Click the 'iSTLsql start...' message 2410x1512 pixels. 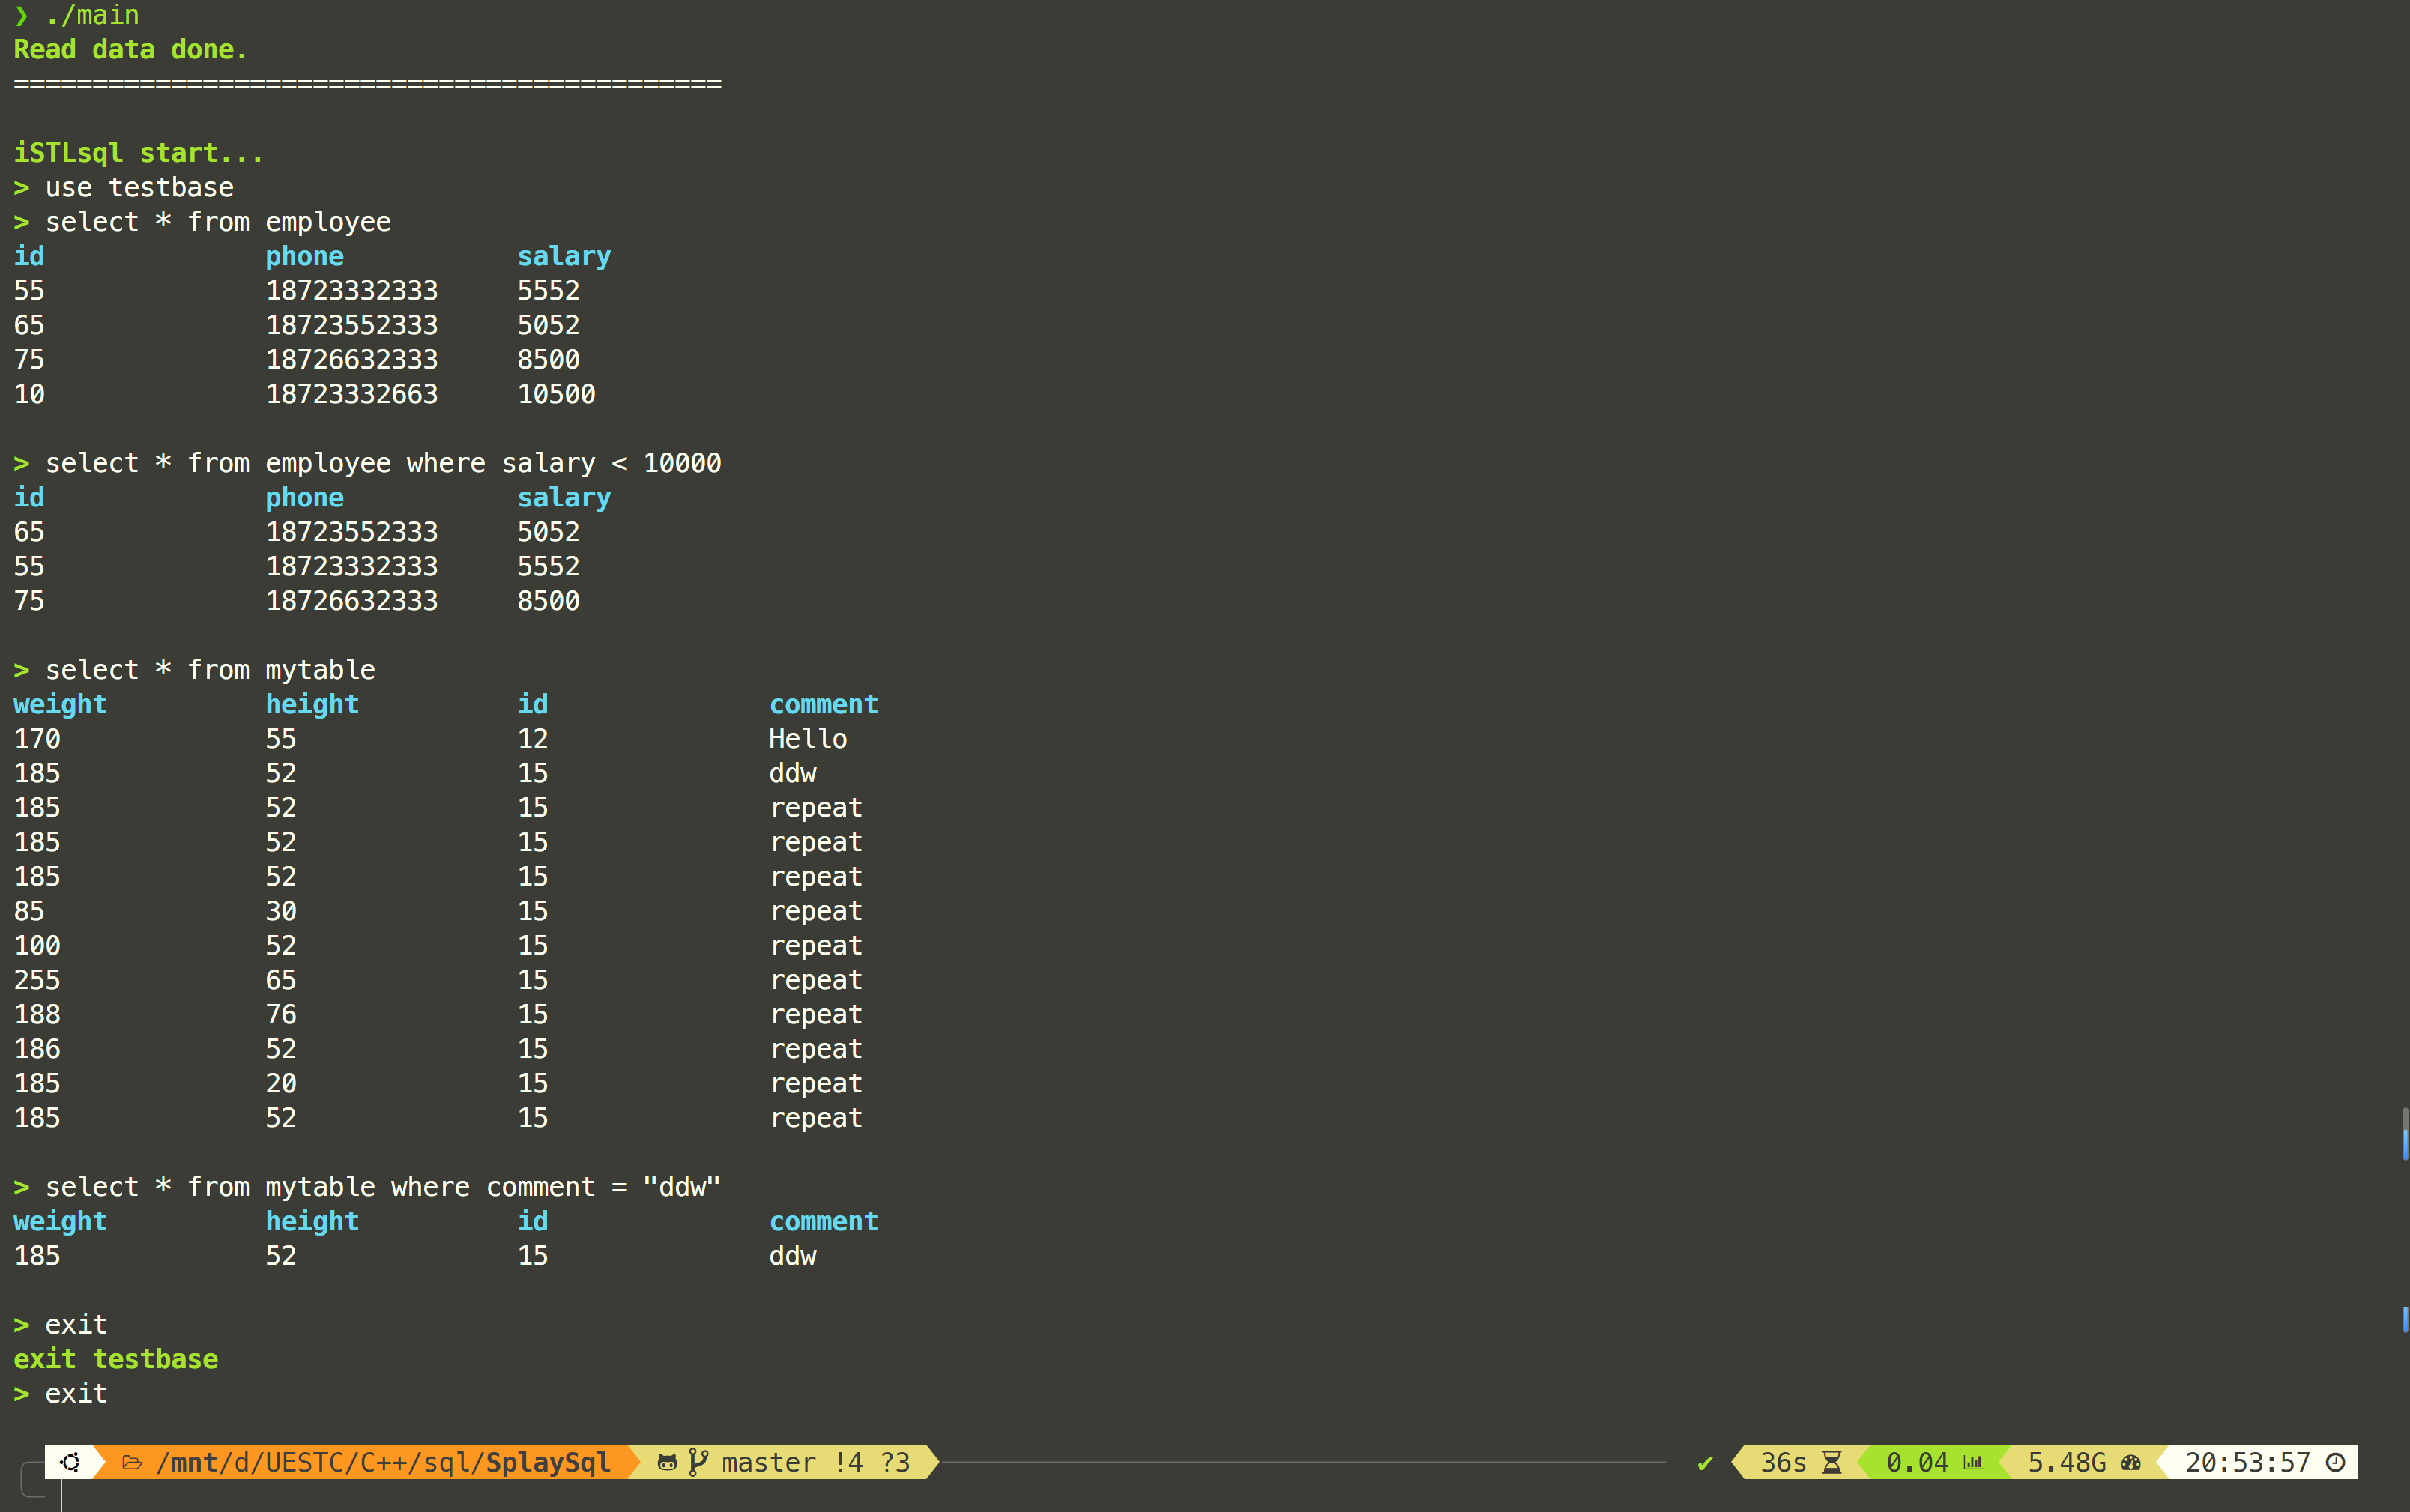pos(138,153)
